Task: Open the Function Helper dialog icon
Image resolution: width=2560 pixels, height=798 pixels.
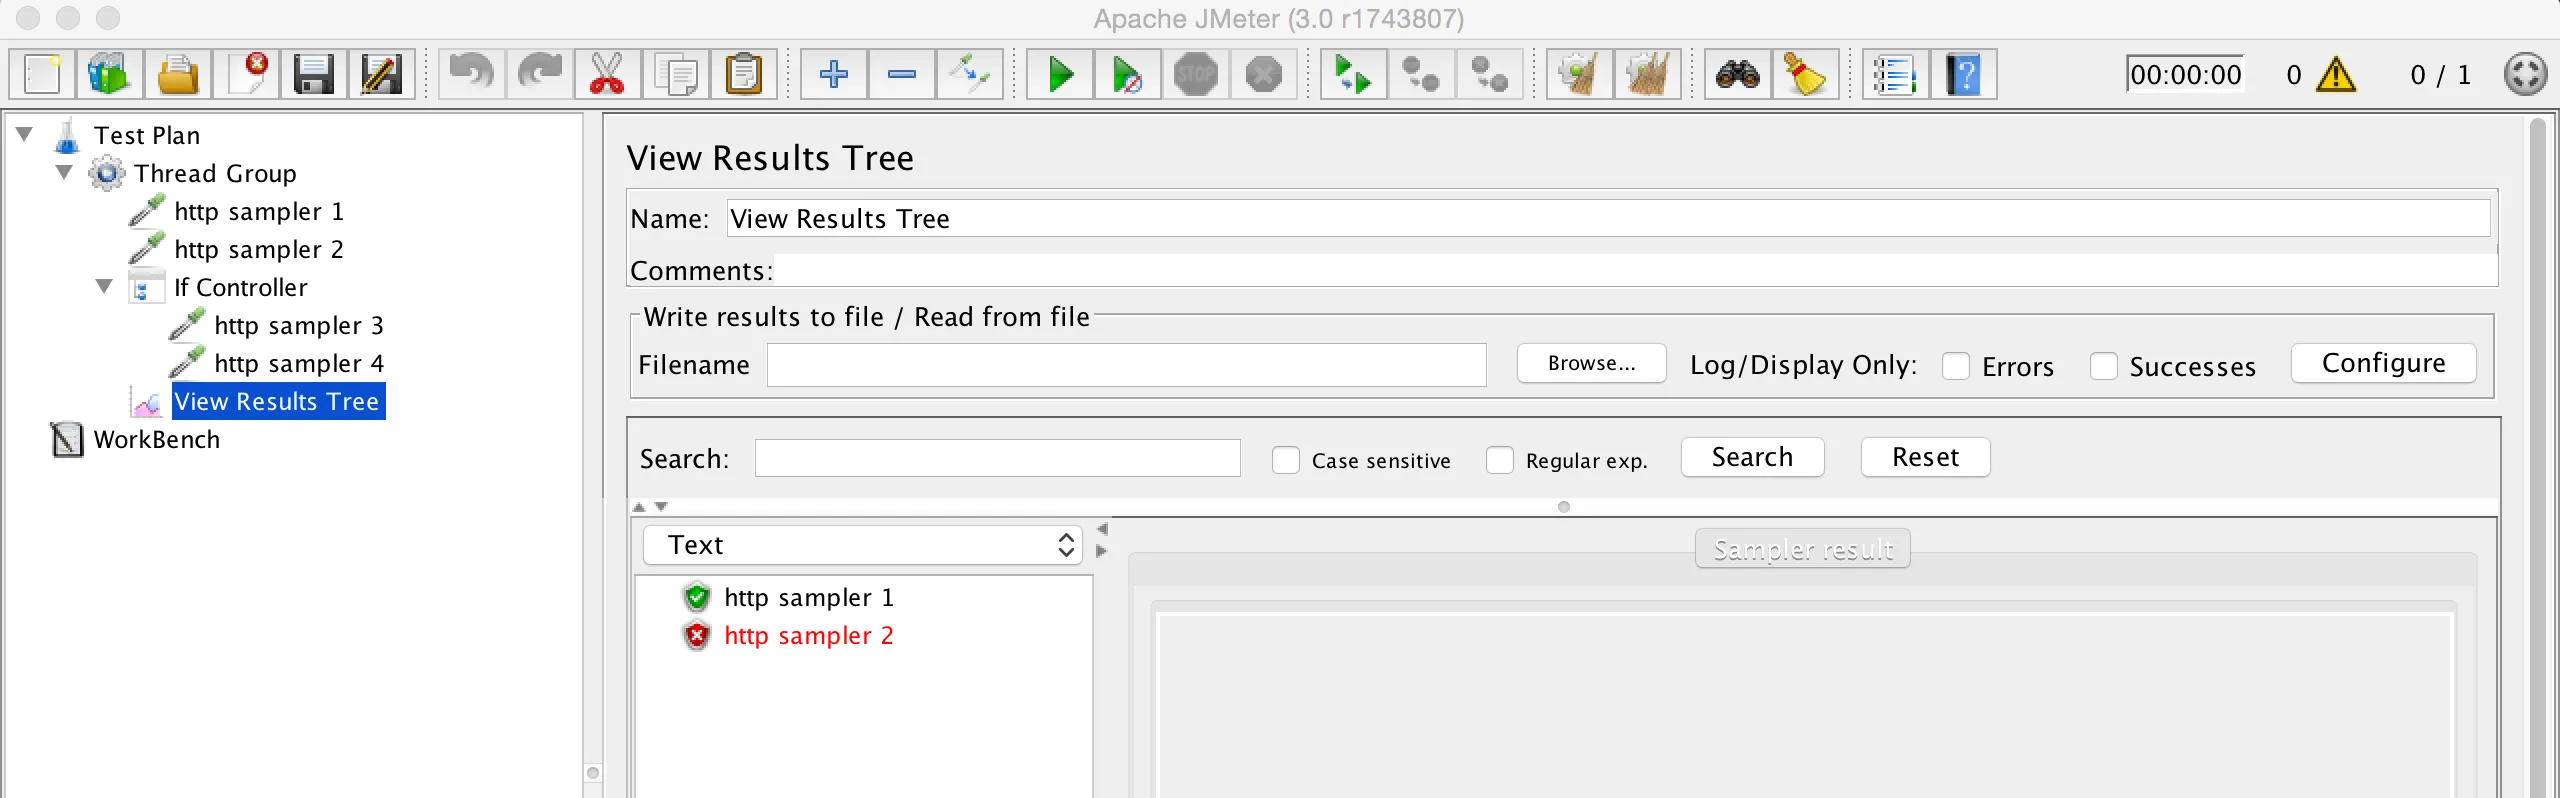Action: coord(1895,74)
